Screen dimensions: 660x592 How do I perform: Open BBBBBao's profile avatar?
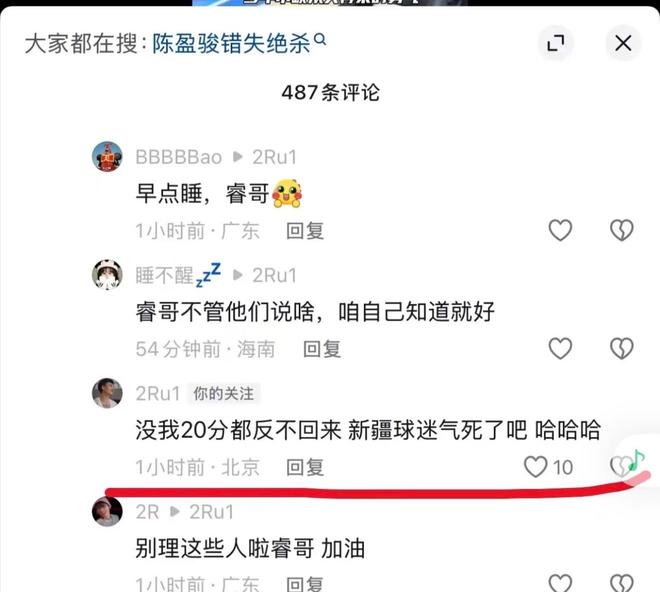coord(107,157)
